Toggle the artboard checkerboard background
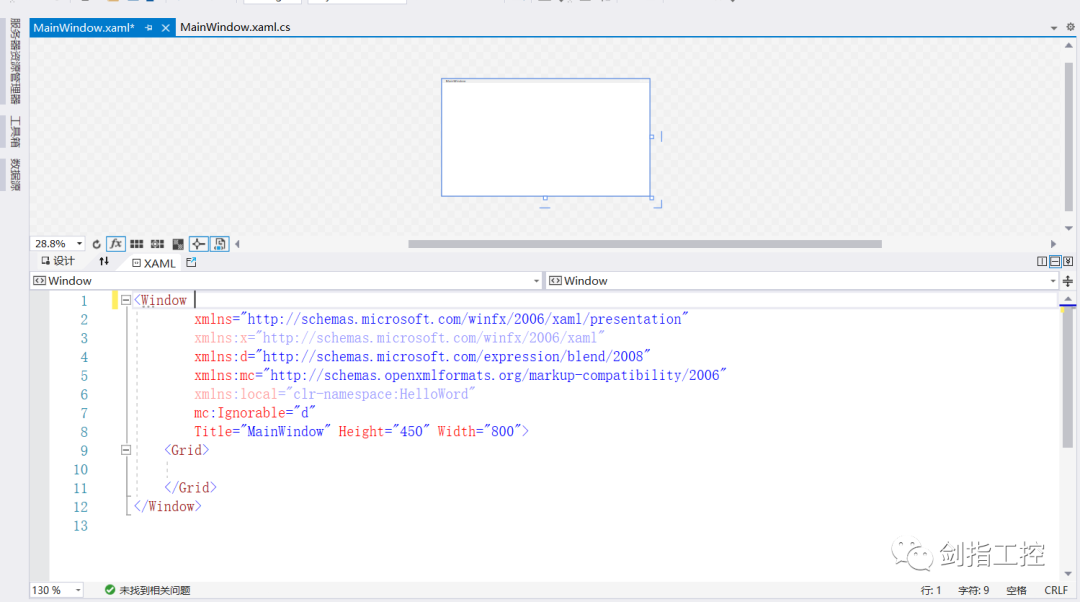 point(178,244)
